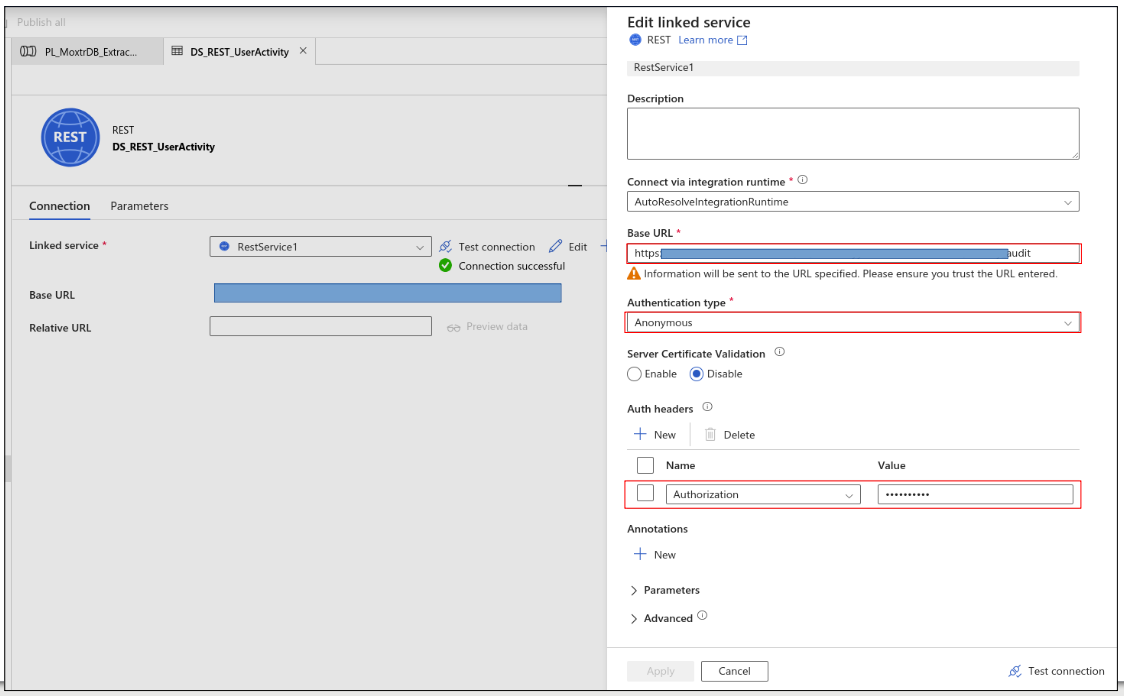Viewport: 1124px width, 696px height.
Task: Click info icon next to Advanced
Action: coord(702,616)
